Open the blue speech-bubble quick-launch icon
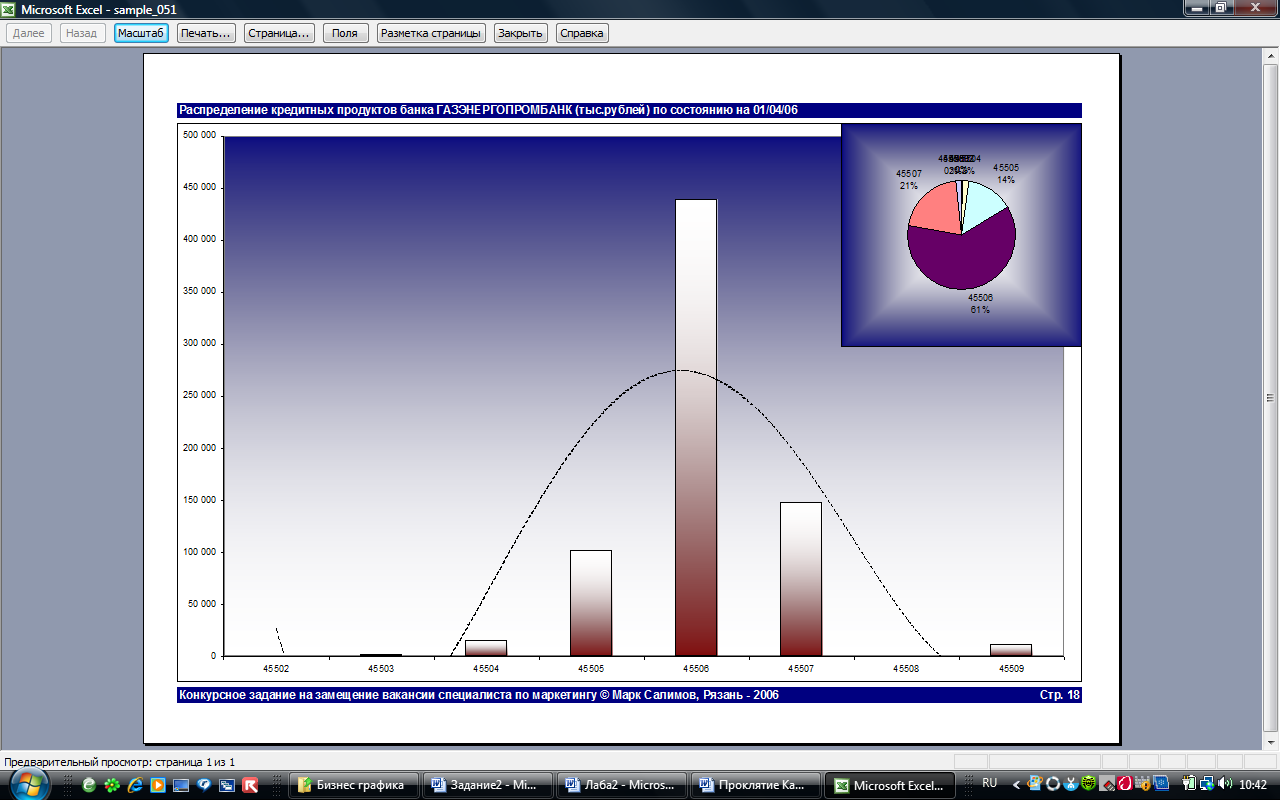 [204, 785]
